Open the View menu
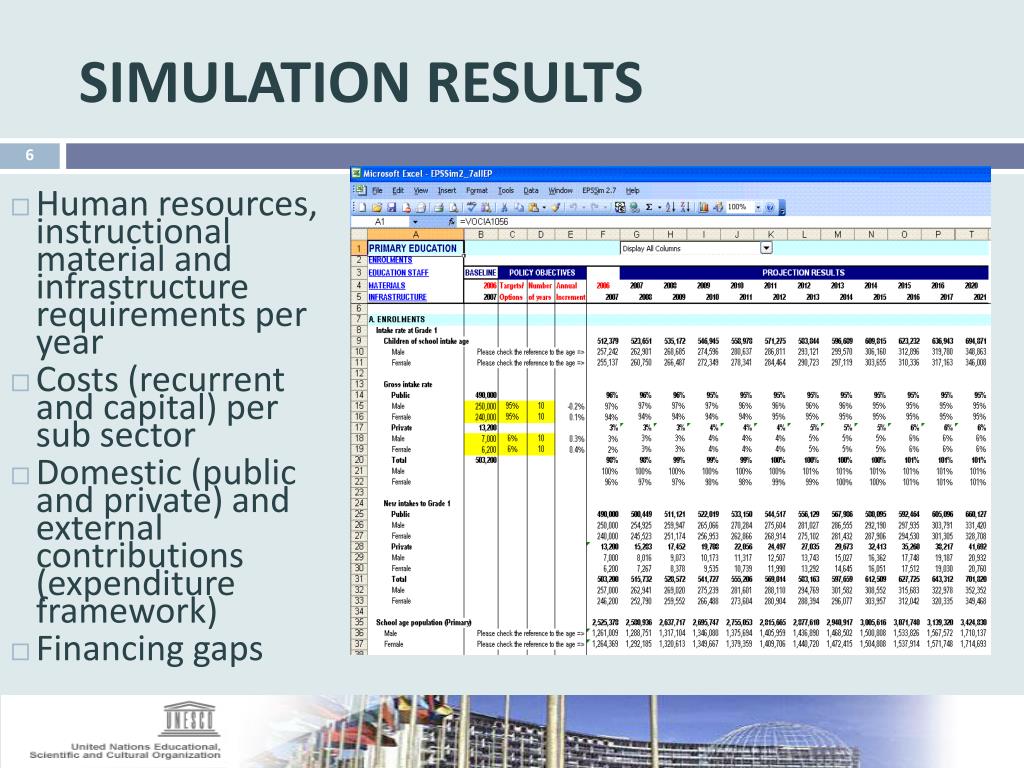 [x=421, y=191]
